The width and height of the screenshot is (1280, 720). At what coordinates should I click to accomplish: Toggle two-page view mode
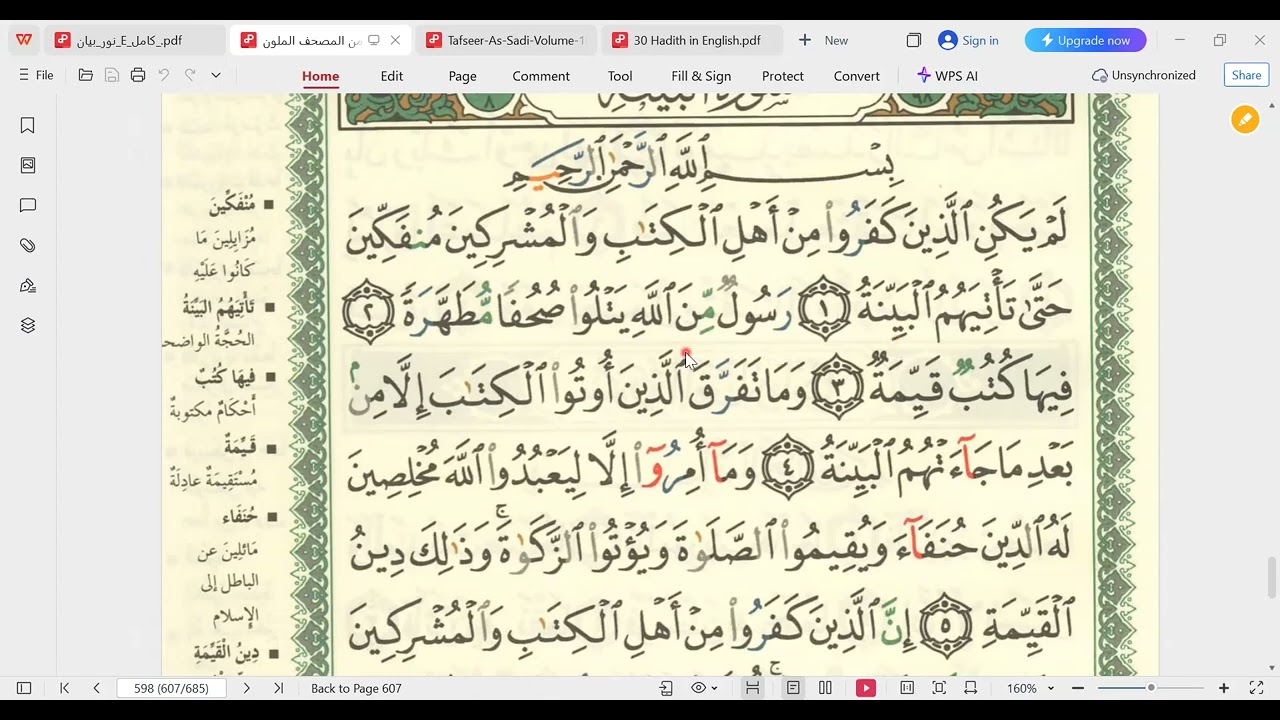pos(825,688)
